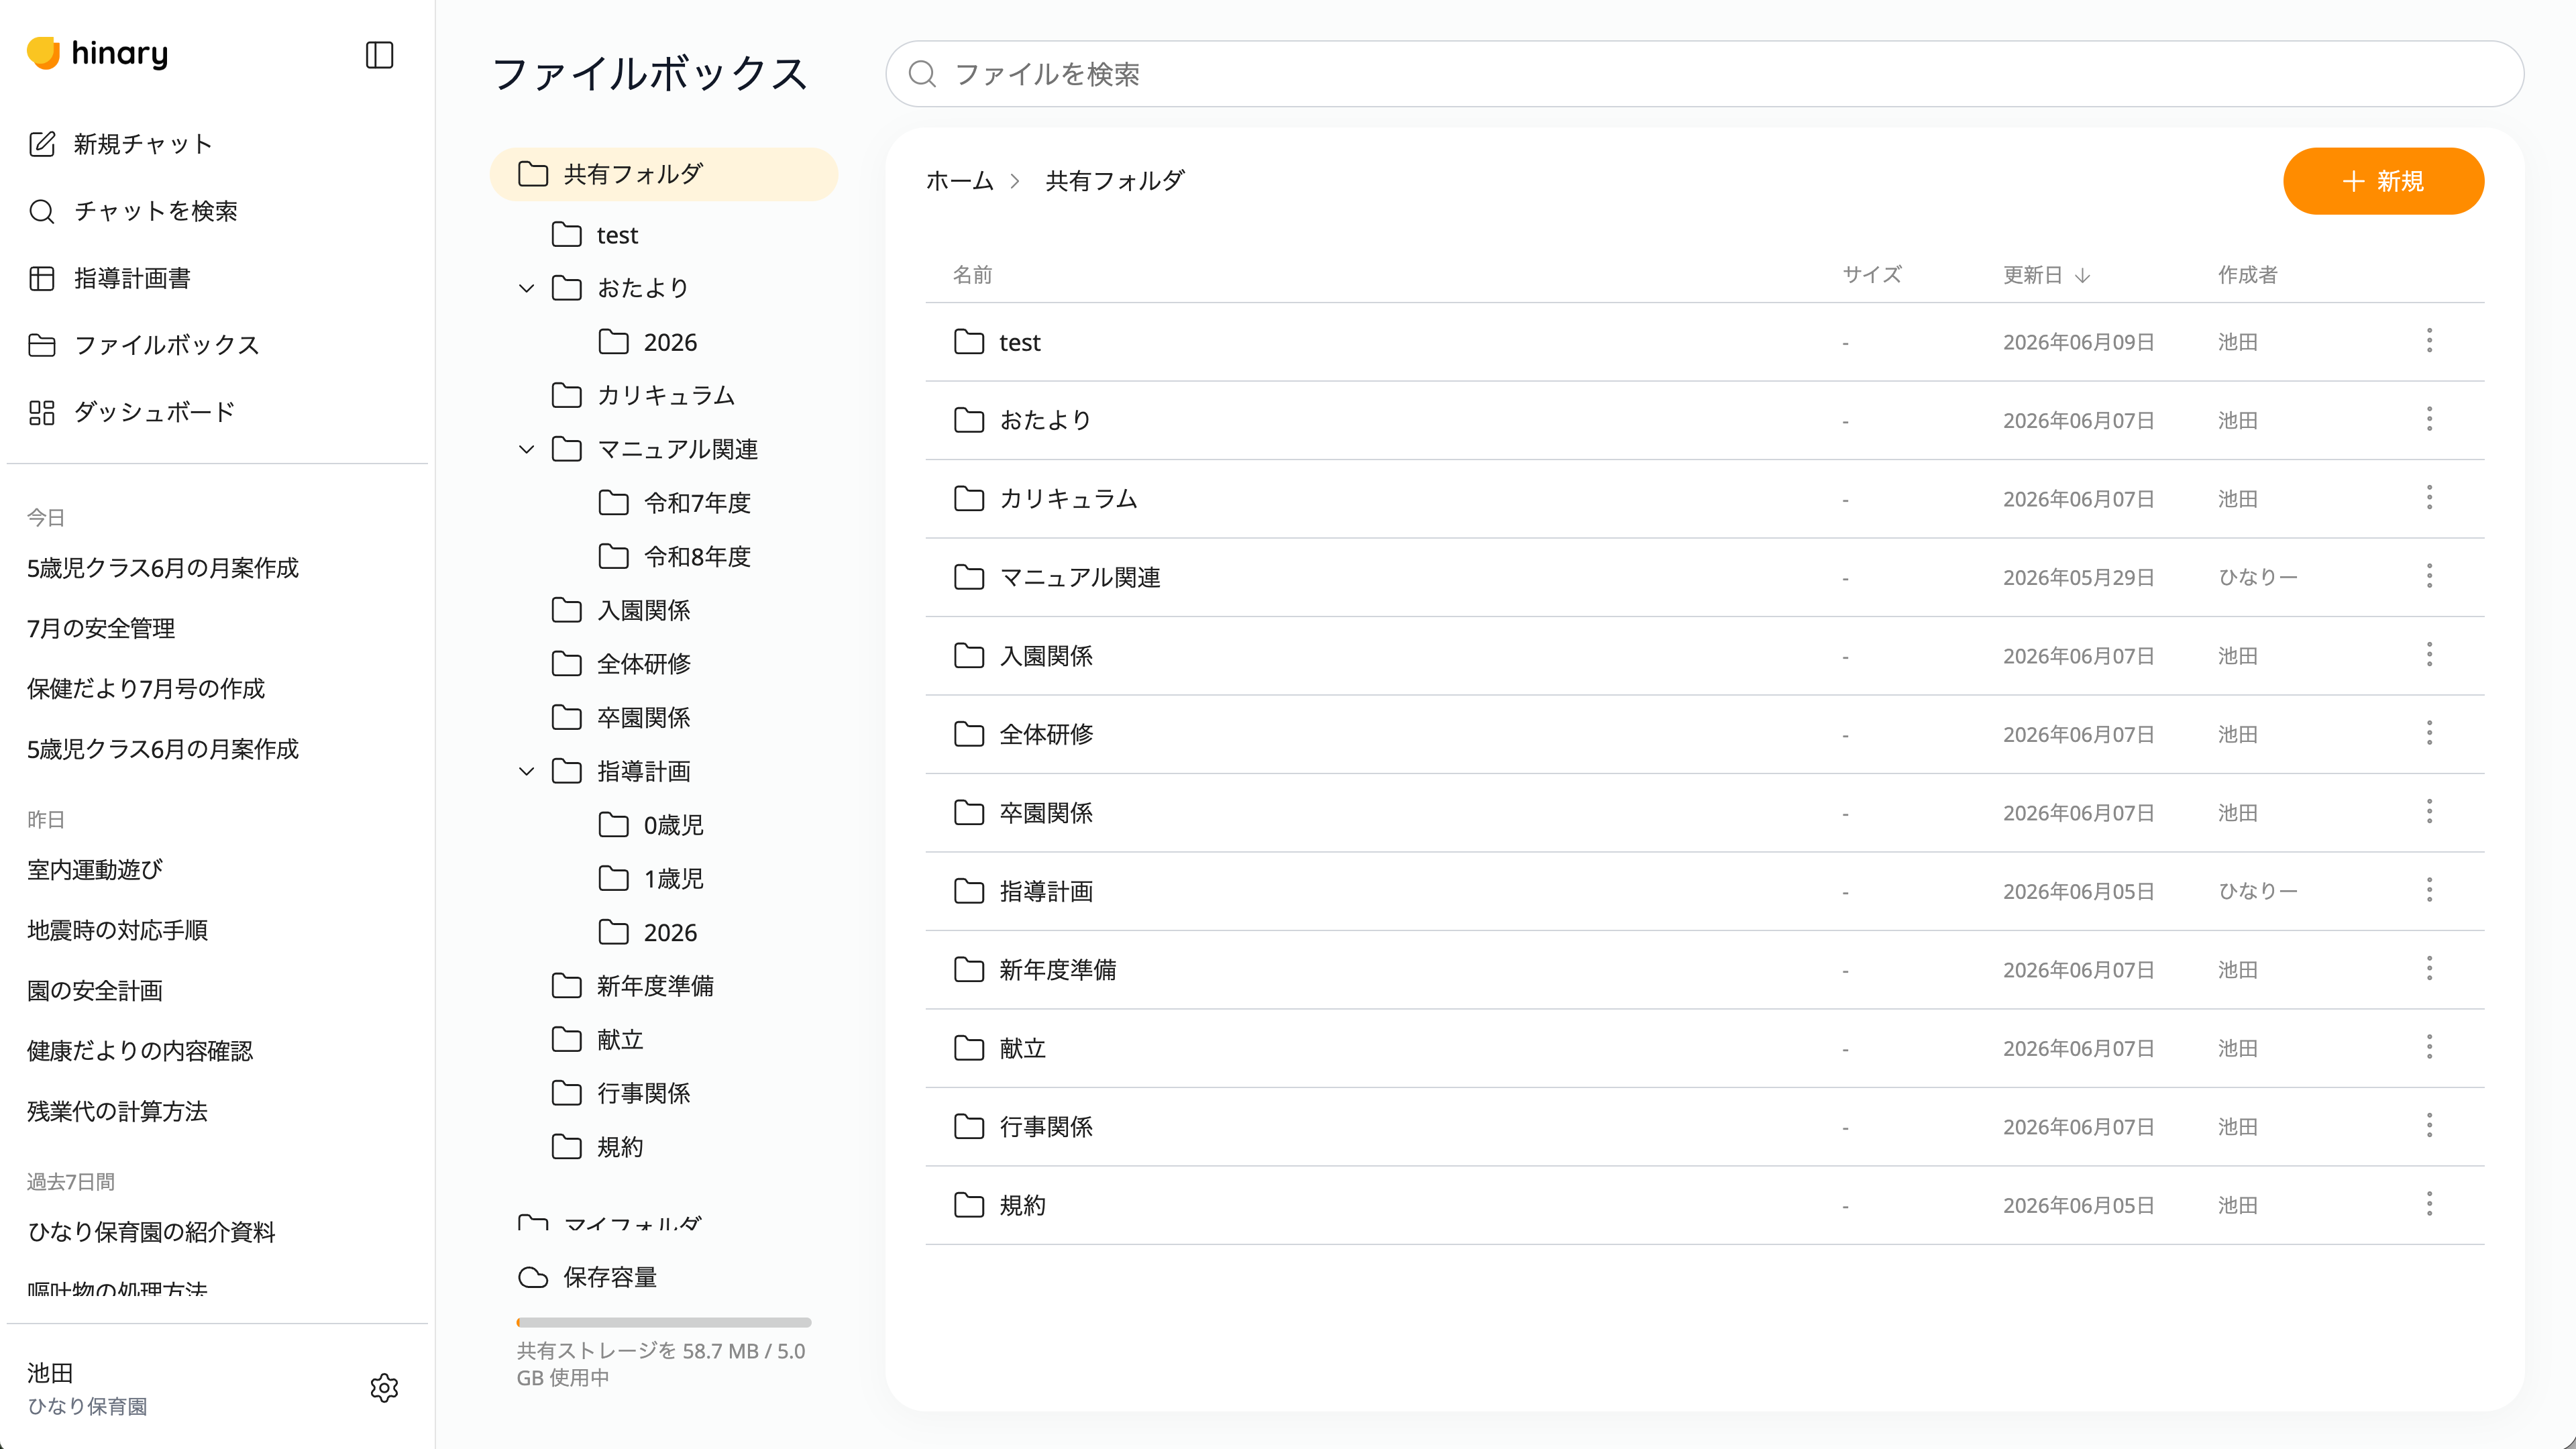Open the more options menu for 献立 row
Image resolution: width=2576 pixels, height=1449 pixels.
click(x=2429, y=1047)
